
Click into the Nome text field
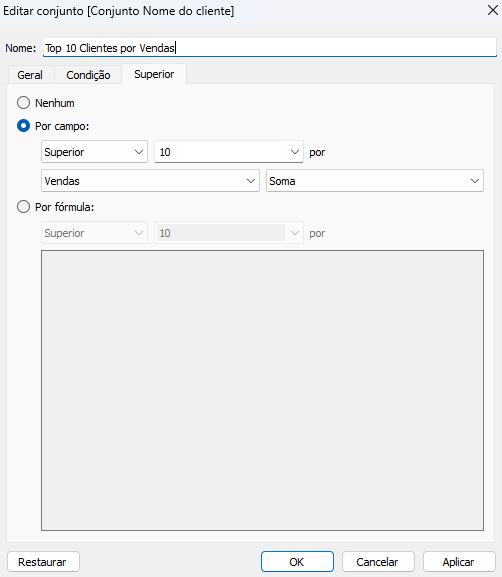270,47
